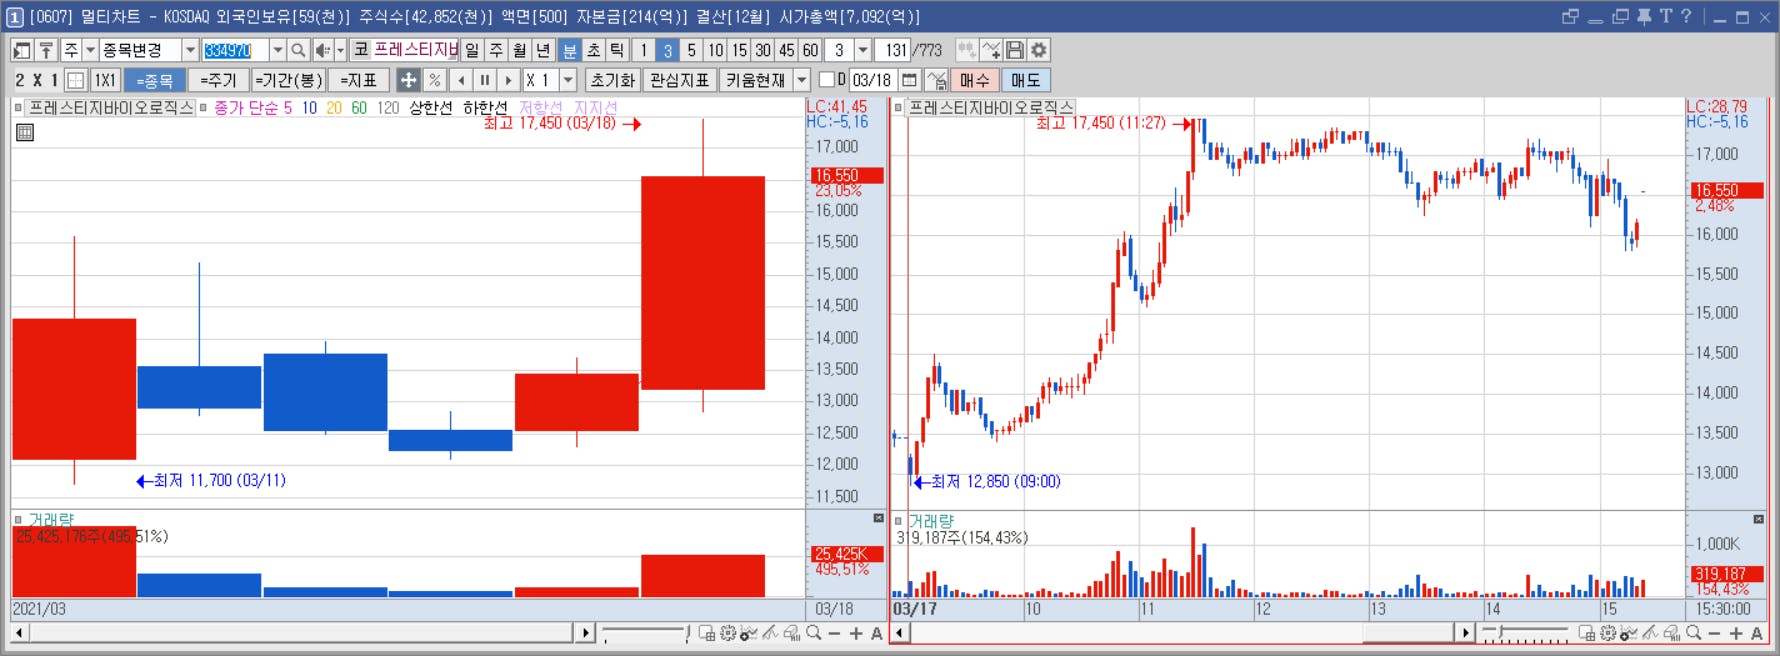Expand the stock code dropdown arrow
The image size is (1780, 656).
(277, 50)
